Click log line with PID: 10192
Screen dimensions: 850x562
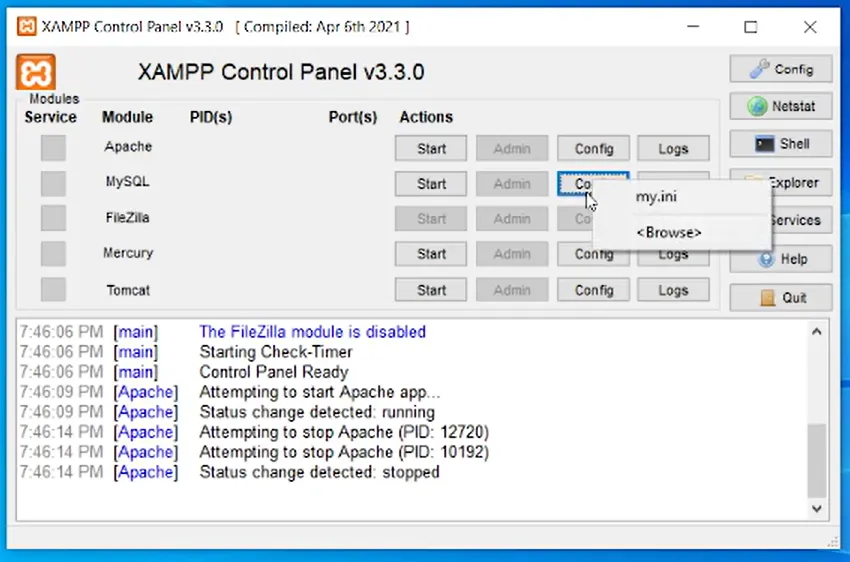[344, 452]
